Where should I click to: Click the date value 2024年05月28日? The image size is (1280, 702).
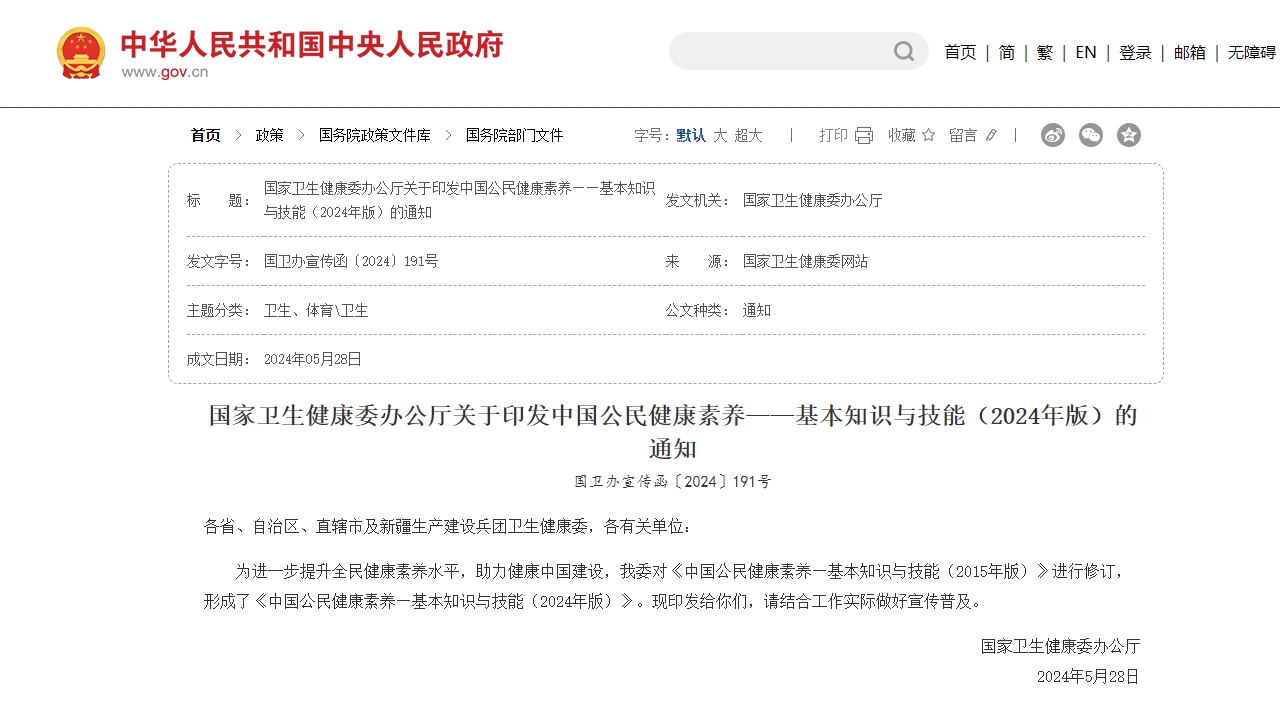point(313,359)
